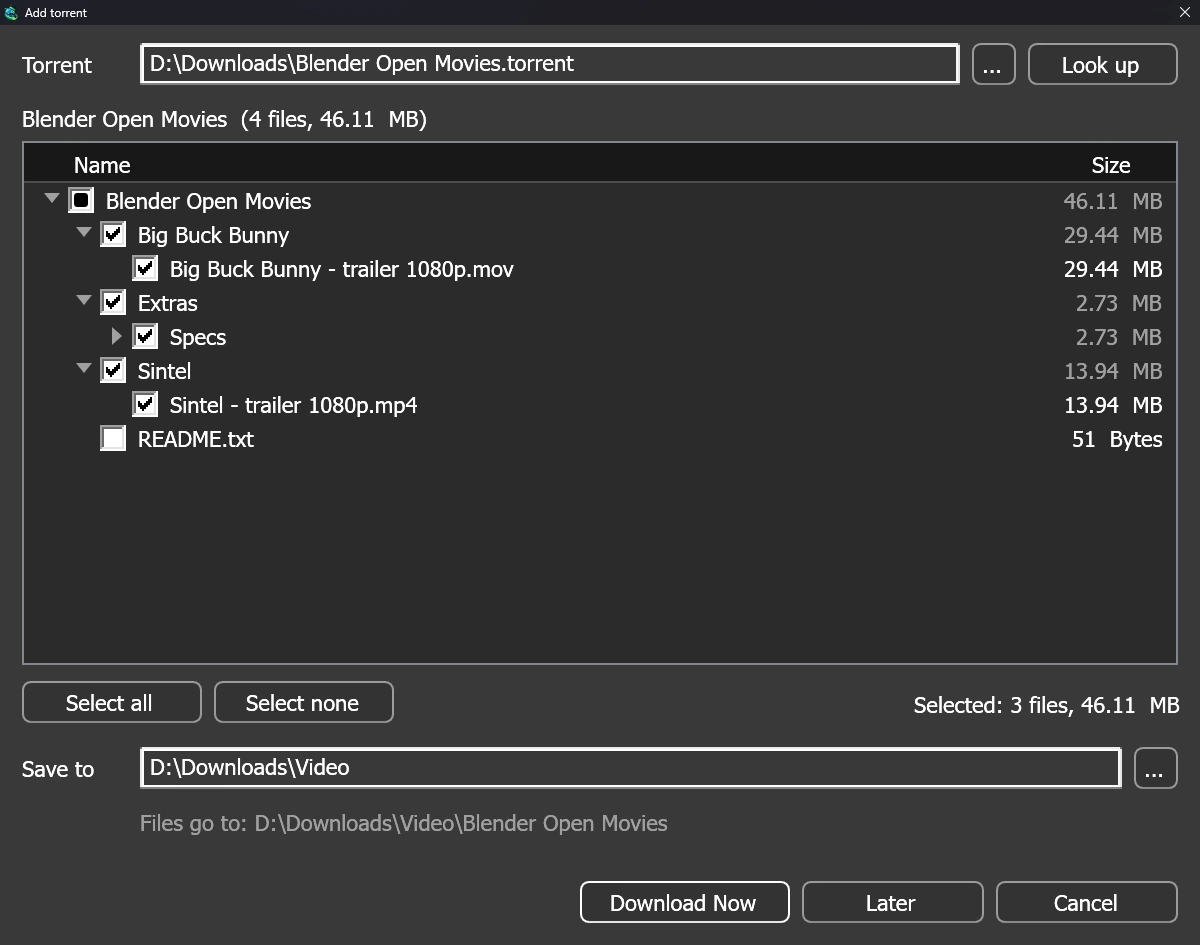Image resolution: width=1200 pixels, height=945 pixels.
Task: Sort files by the Size column header
Action: pos(1111,165)
